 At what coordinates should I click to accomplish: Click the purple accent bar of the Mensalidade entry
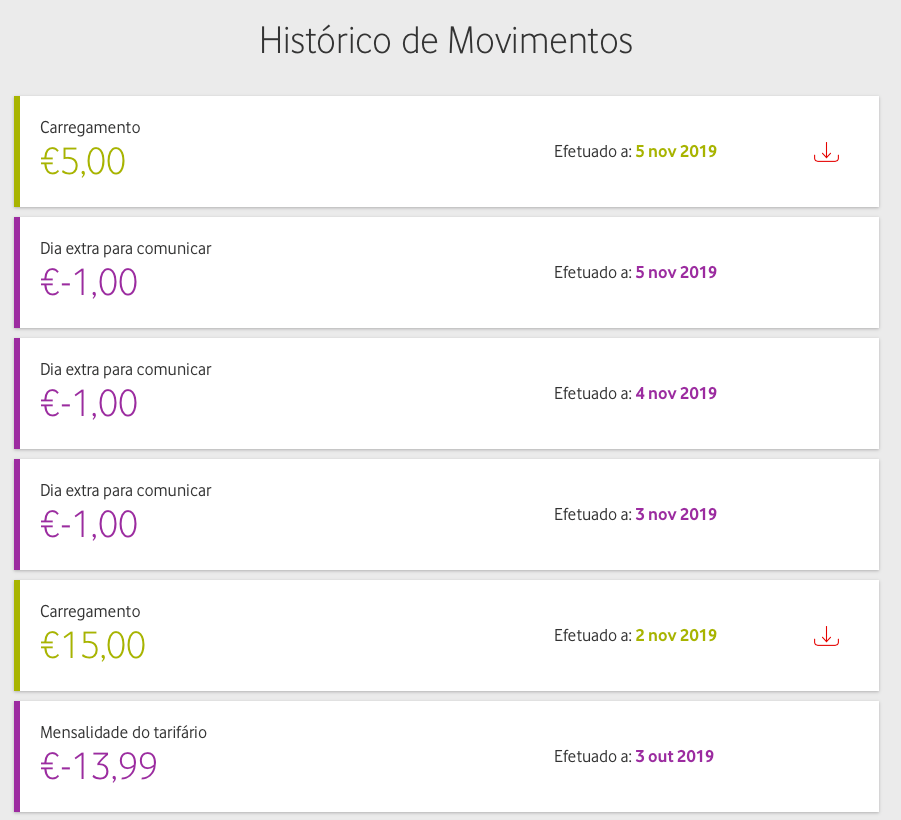click(x=16, y=756)
